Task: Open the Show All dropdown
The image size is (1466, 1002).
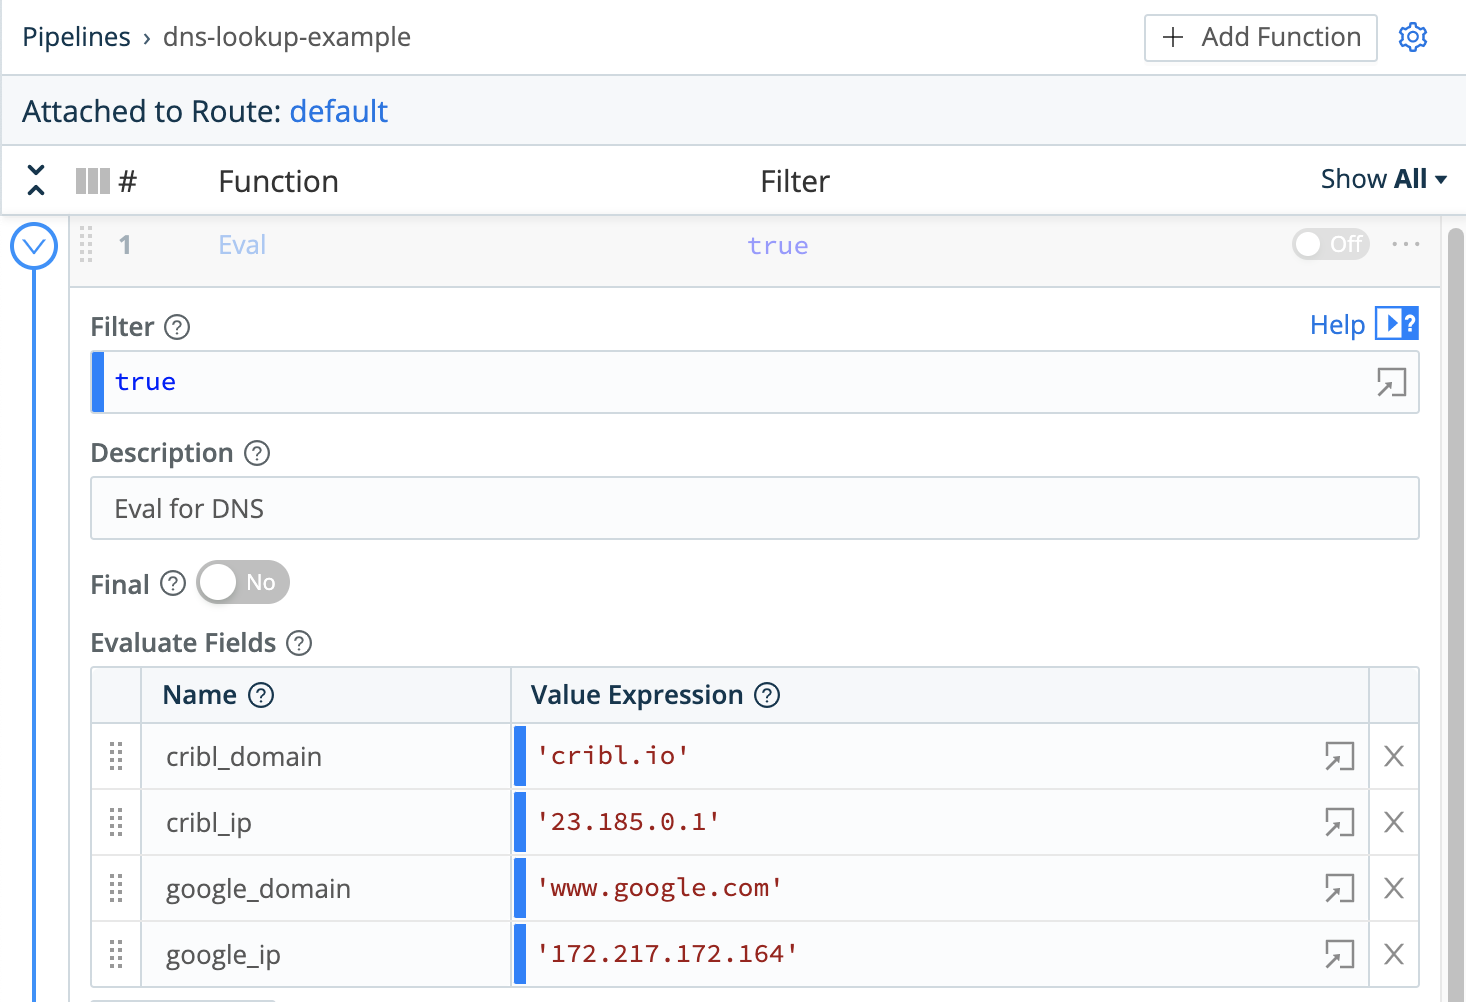Action: 1384,179
